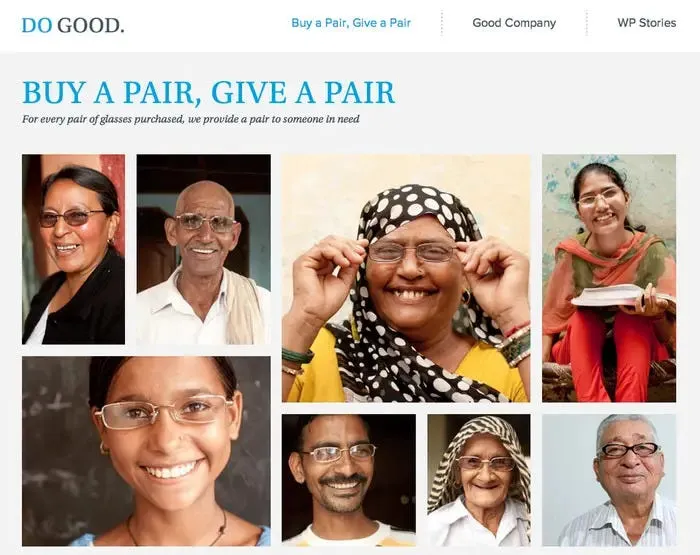
Task: Open the Buy a Pair, Give a Pair tab
Action: point(351,23)
